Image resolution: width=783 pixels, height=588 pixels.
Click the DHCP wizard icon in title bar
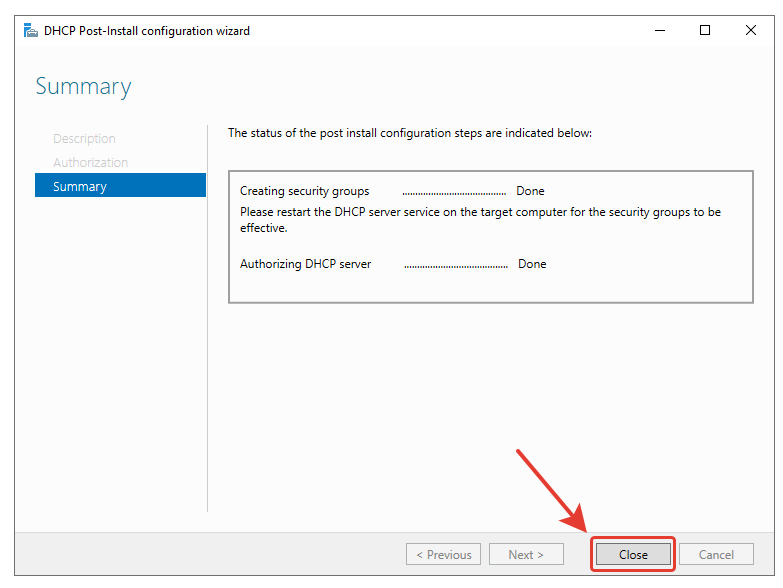pyautogui.click(x=29, y=31)
